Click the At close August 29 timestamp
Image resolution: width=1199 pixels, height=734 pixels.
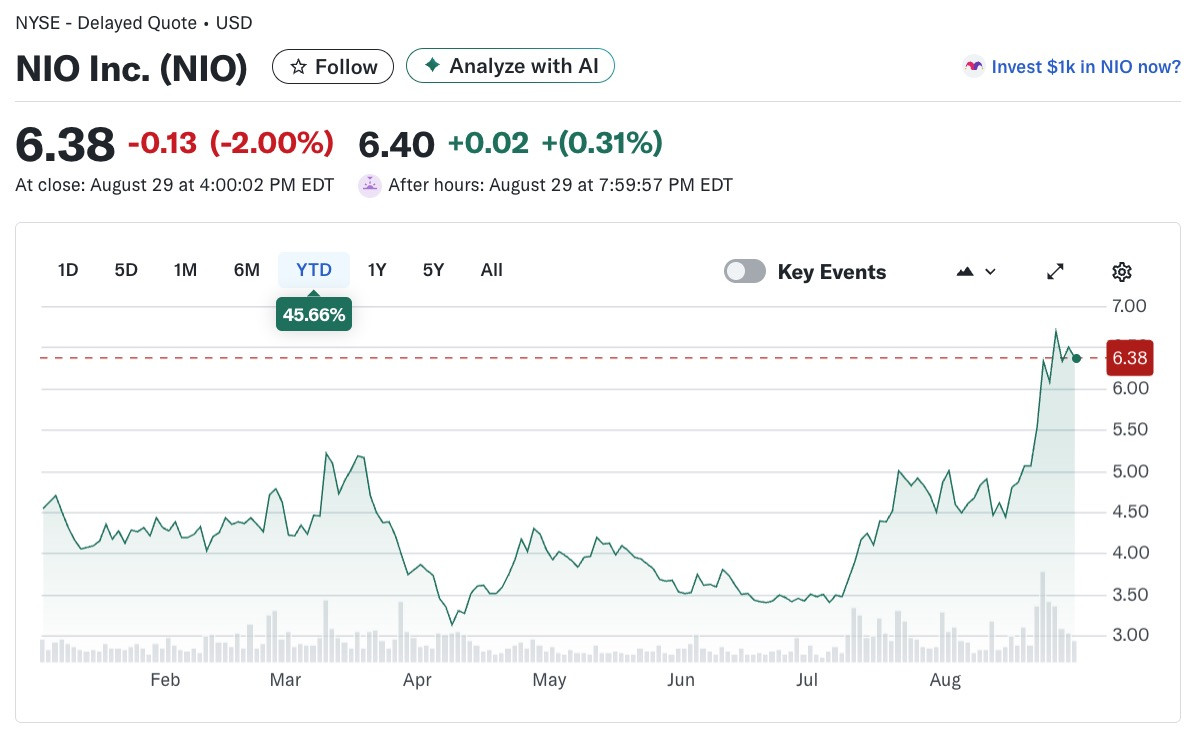pyautogui.click(x=174, y=185)
